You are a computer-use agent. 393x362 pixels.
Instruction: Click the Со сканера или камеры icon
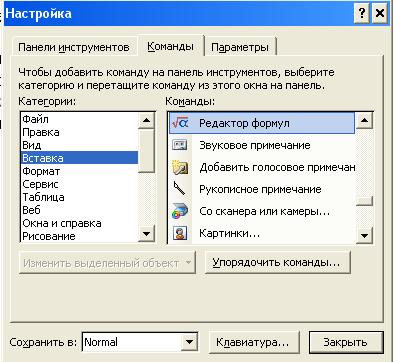[x=180, y=211]
